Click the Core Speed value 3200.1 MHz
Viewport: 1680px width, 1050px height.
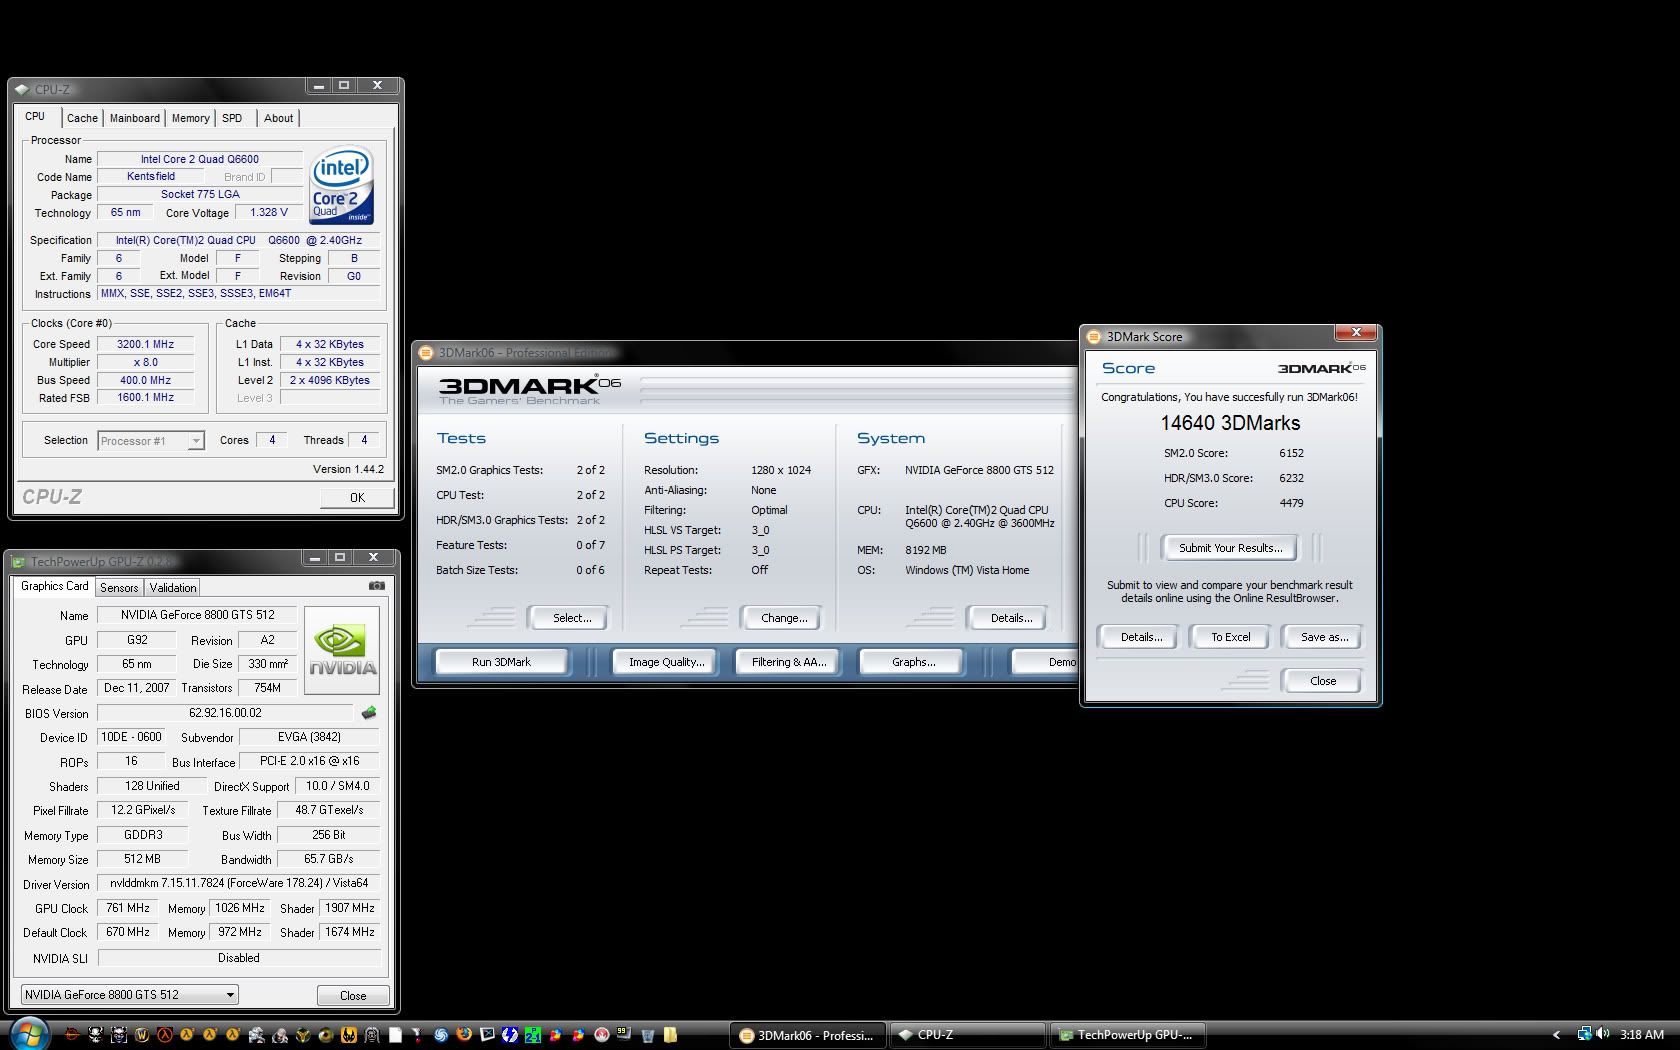(145, 344)
